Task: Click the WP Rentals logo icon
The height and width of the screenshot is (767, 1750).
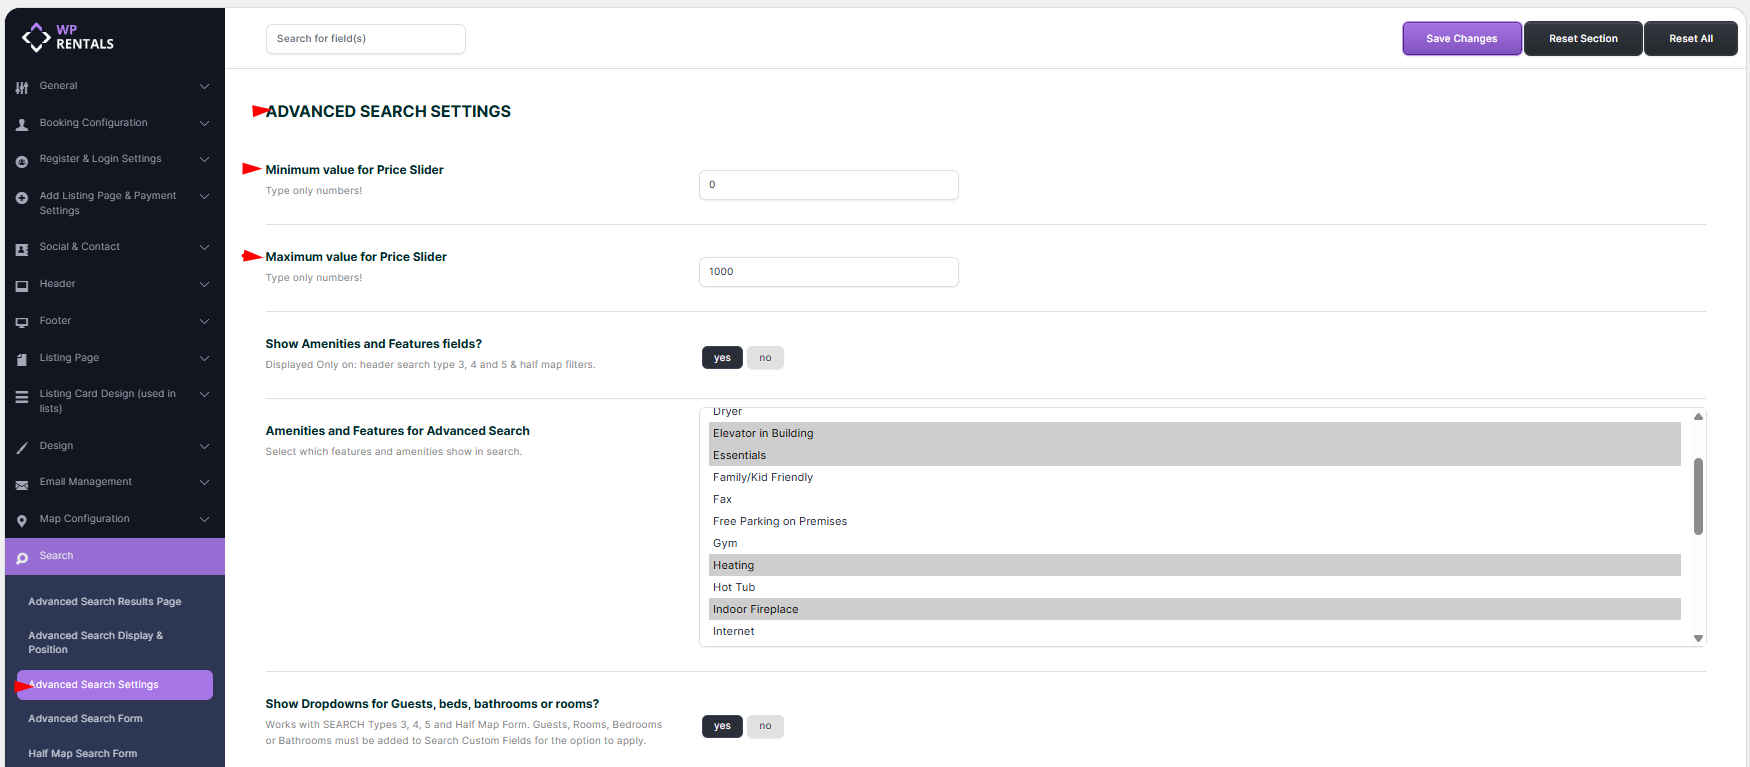Action: pyautogui.click(x=36, y=37)
